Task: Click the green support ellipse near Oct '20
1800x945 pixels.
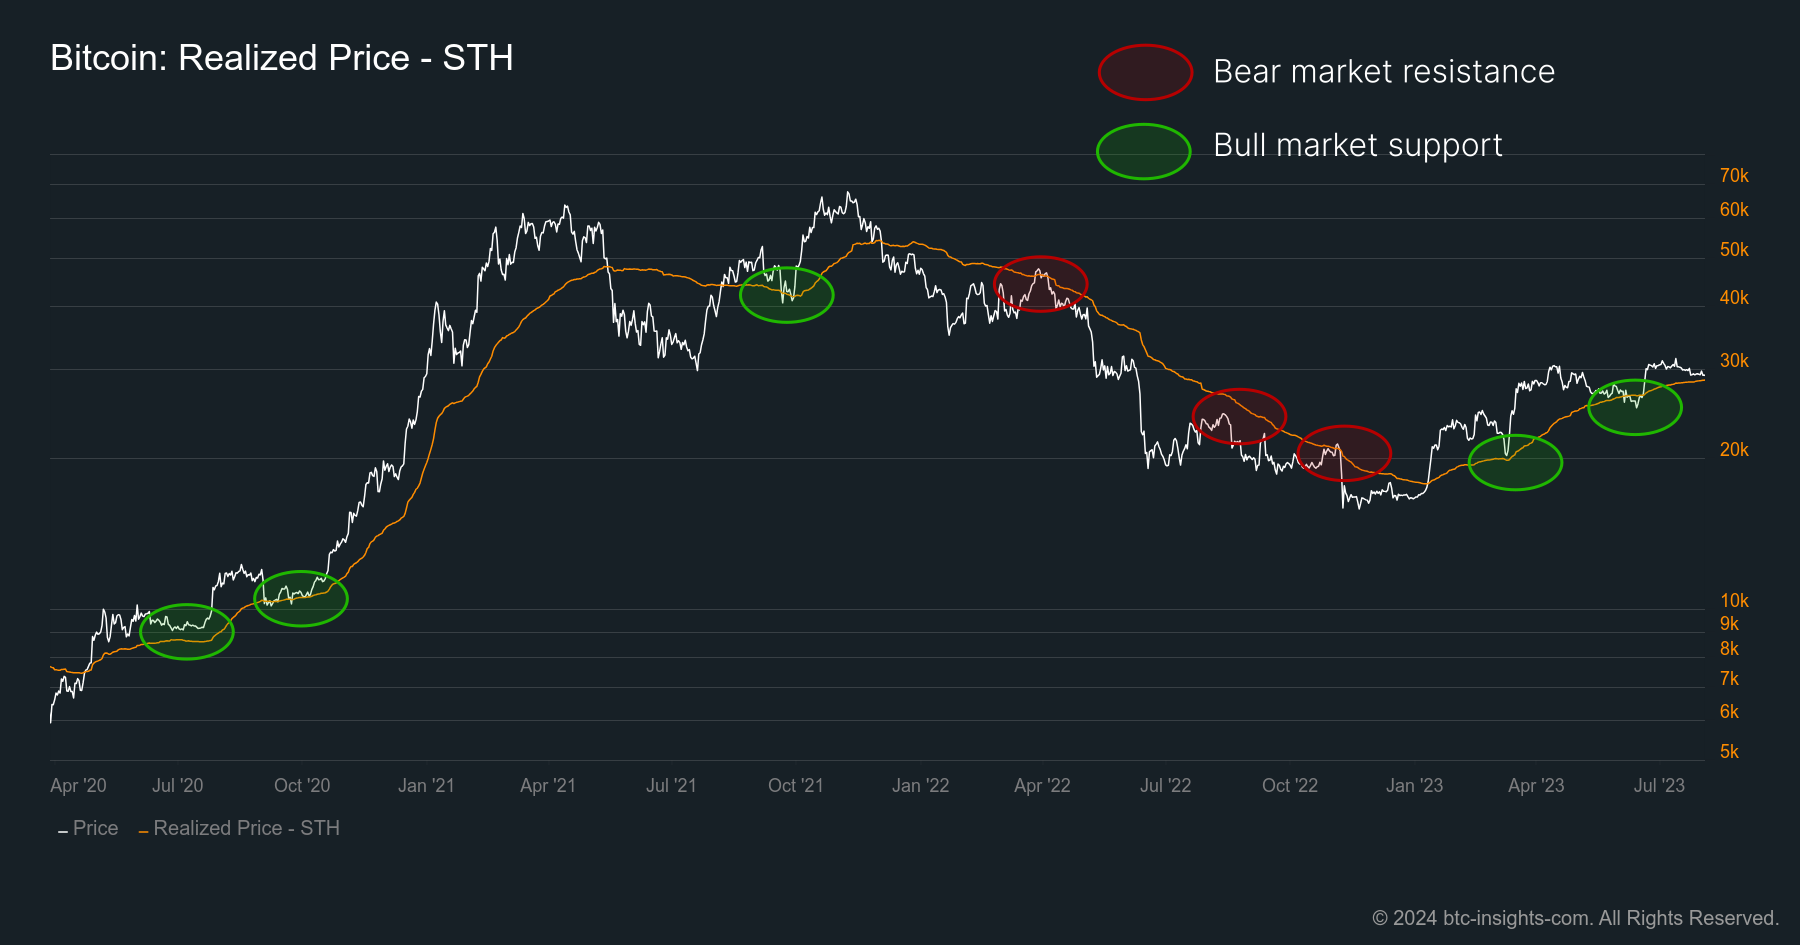Action: pos(302,598)
